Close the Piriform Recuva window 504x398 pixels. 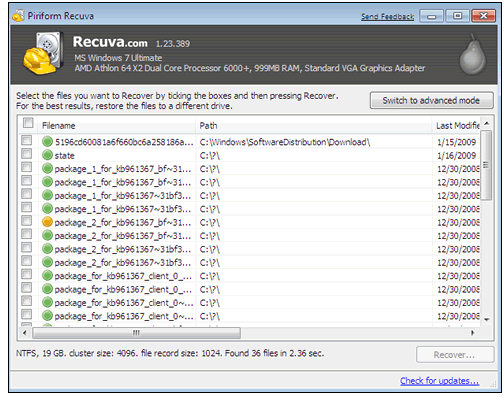[x=483, y=16]
